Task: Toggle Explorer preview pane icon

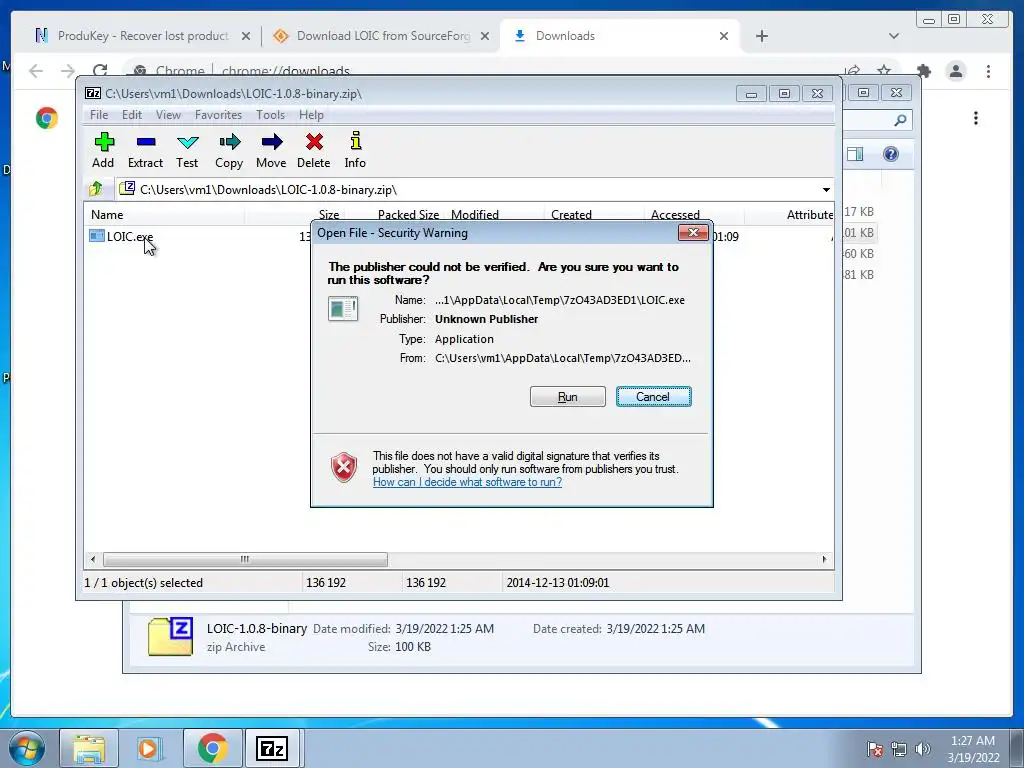Action: click(855, 154)
